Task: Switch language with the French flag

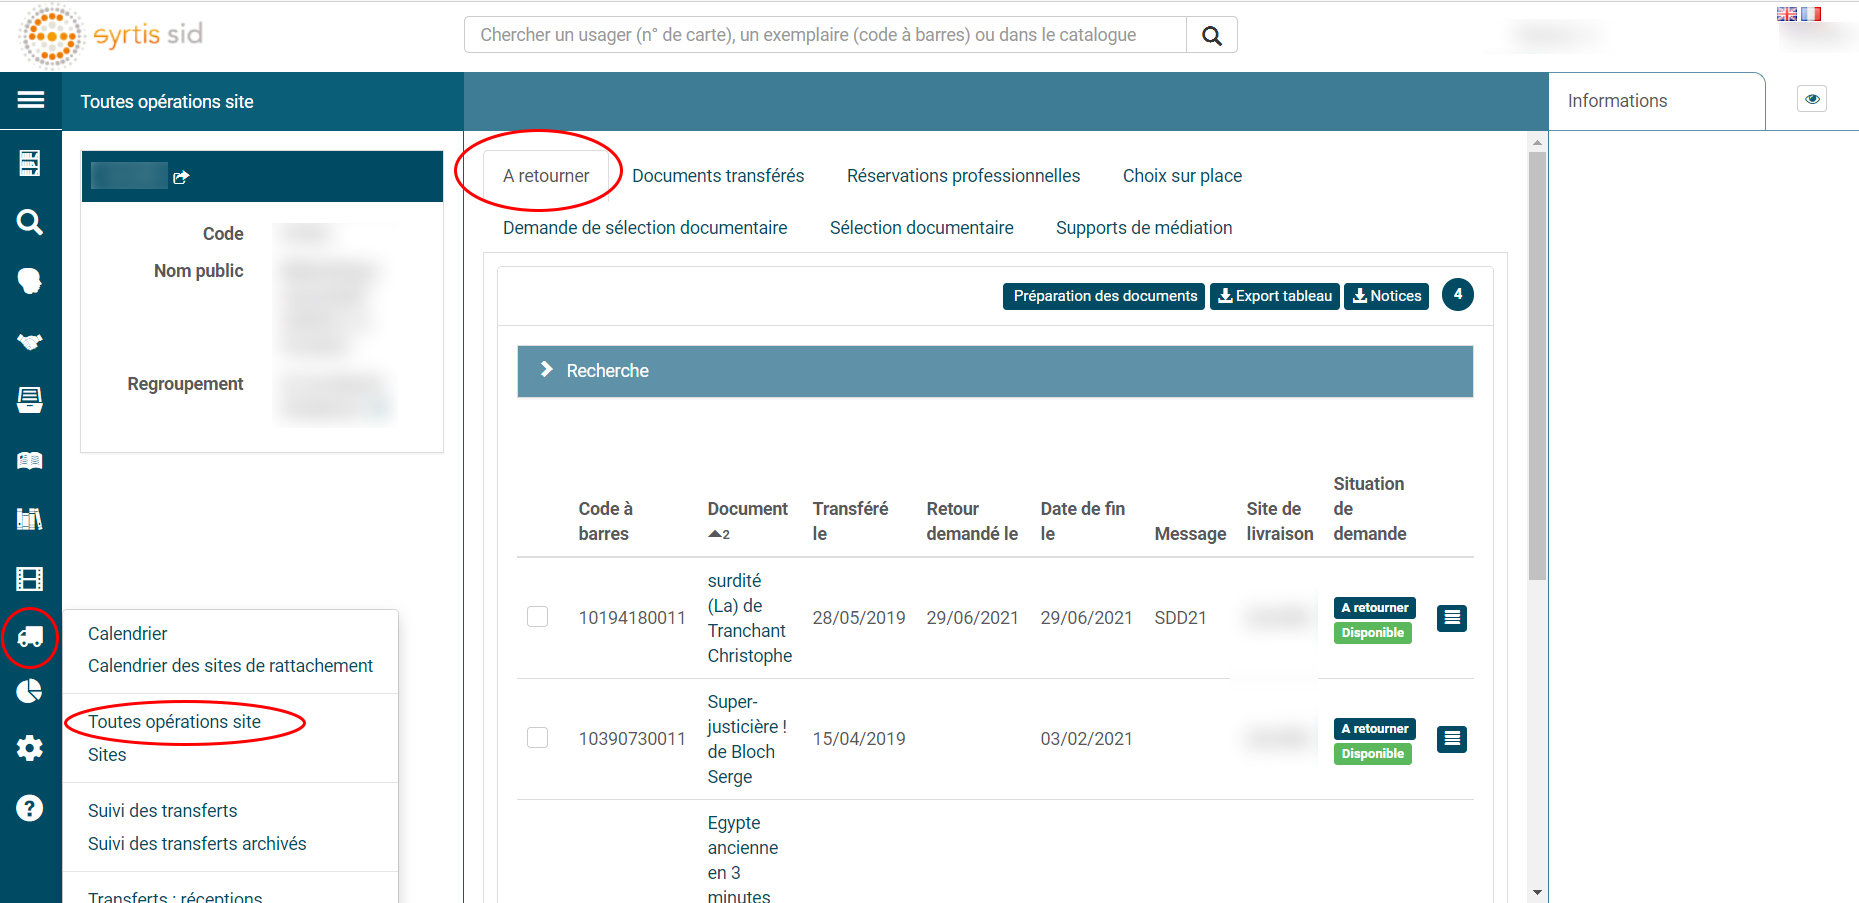Action: point(1811,14)
